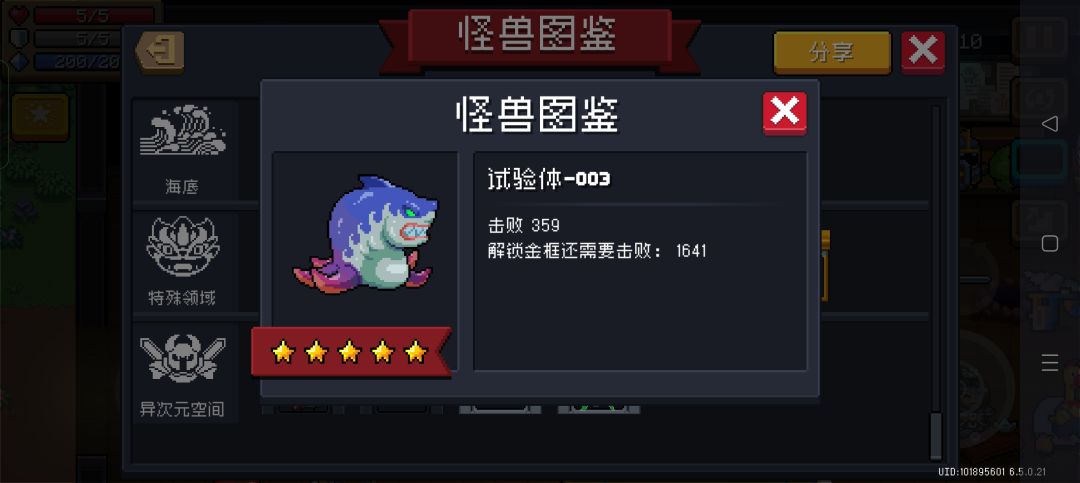Tap the 分享 share button
1080x483 pixels.
click(x=832, y=52)
